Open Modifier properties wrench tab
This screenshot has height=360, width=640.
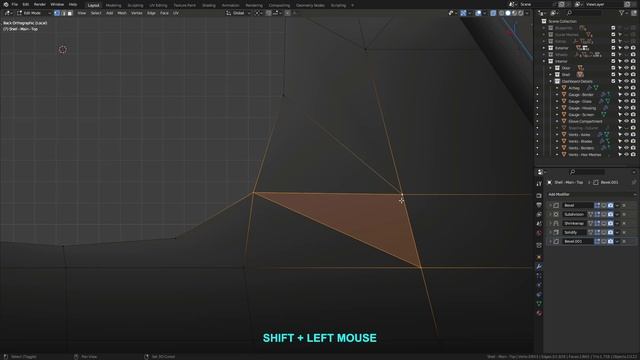(x=539, y=267)
